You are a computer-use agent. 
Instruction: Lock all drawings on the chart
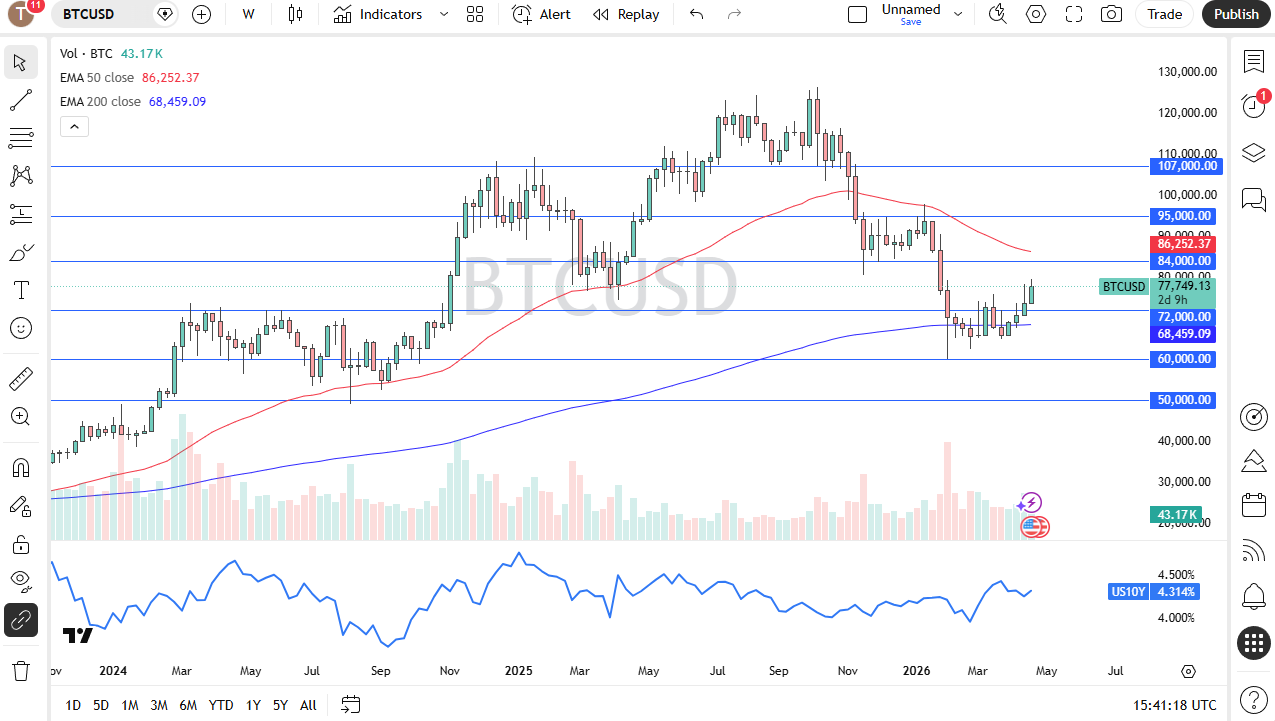(x=21, y=544)
